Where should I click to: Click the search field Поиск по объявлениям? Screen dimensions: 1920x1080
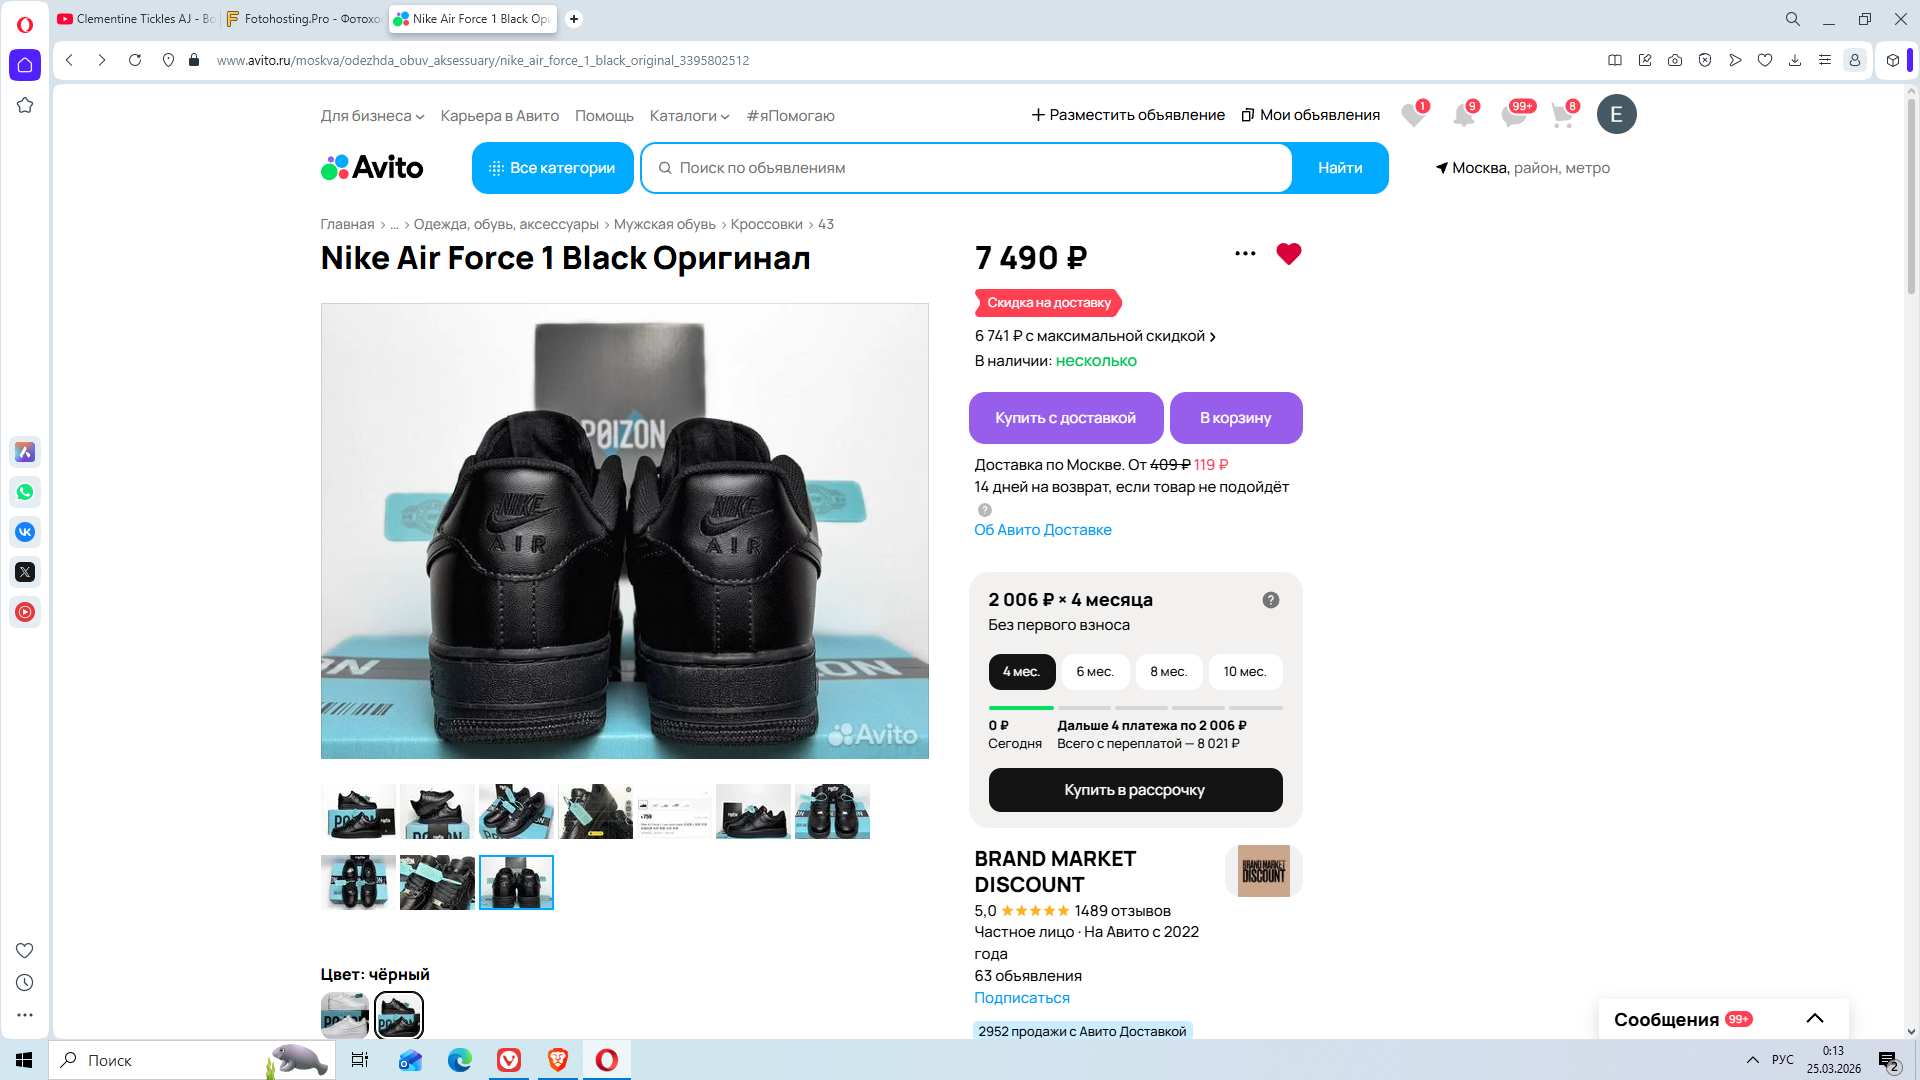point(970,168)
